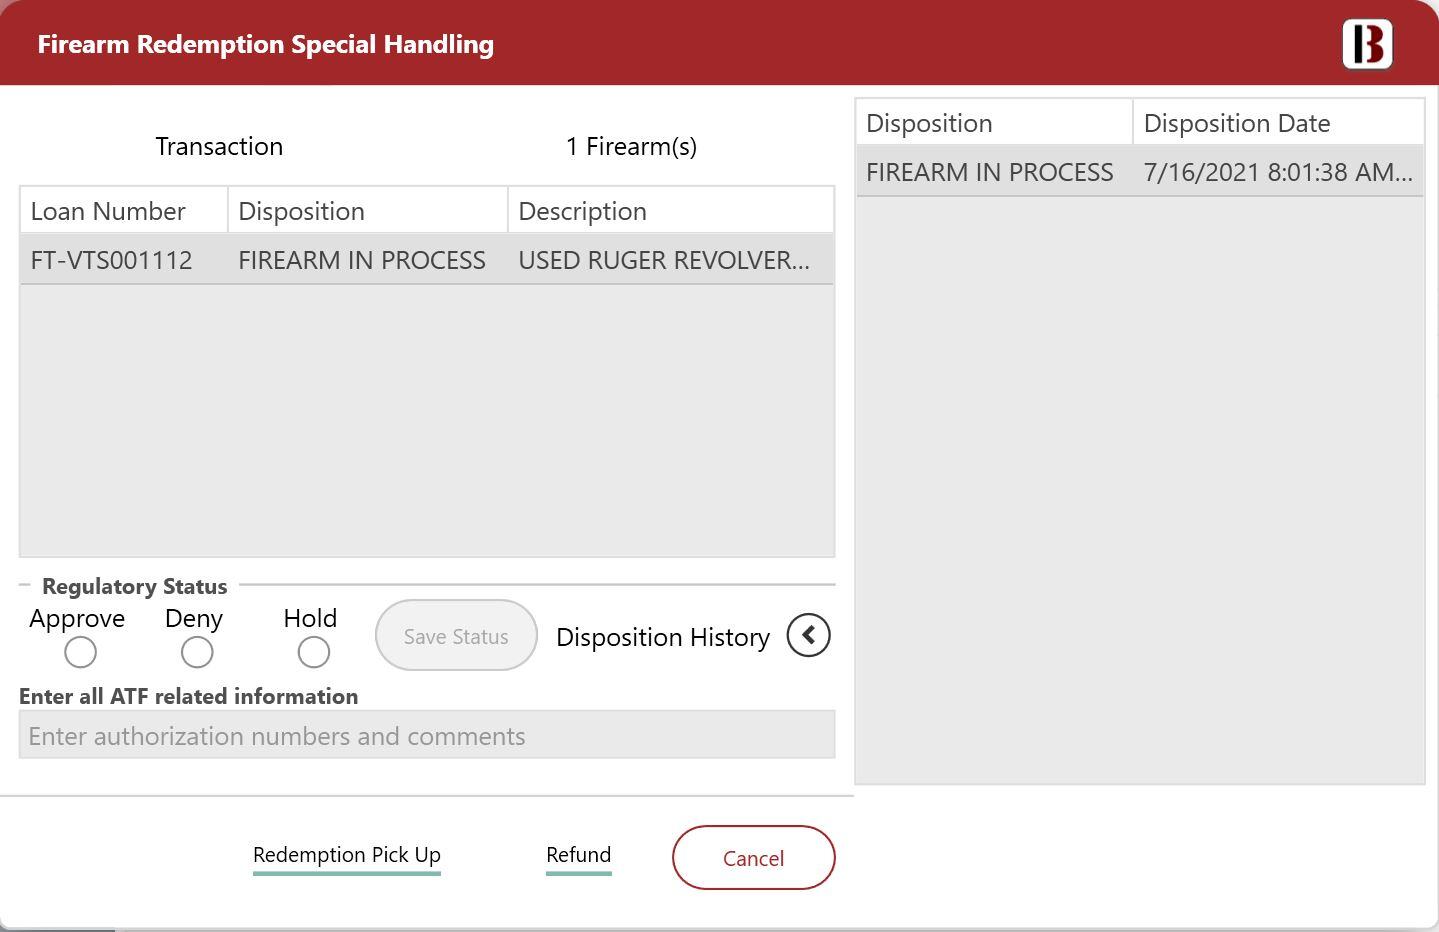Select loan row FT-VTS001112
Image resolution: width=1439 pixels, height=932 pixels.
(x=111, y=261)
